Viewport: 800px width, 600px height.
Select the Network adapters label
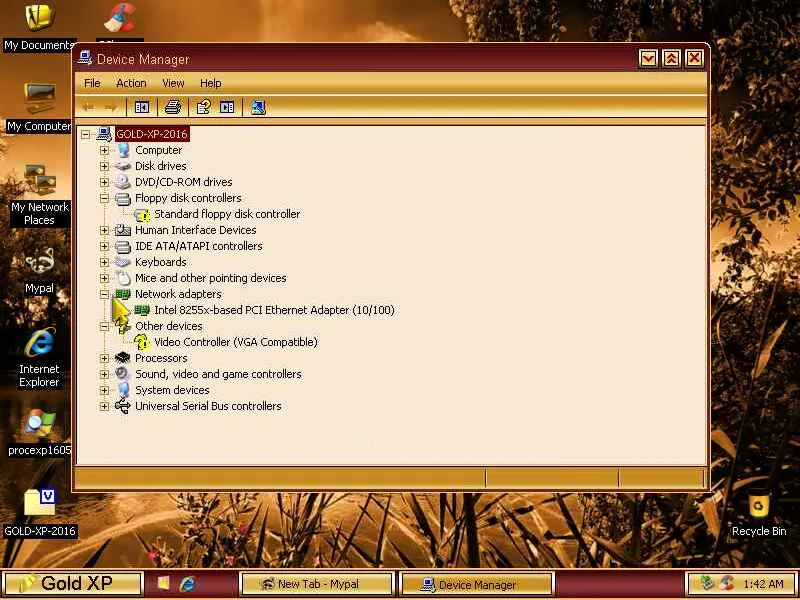[178, 294]
